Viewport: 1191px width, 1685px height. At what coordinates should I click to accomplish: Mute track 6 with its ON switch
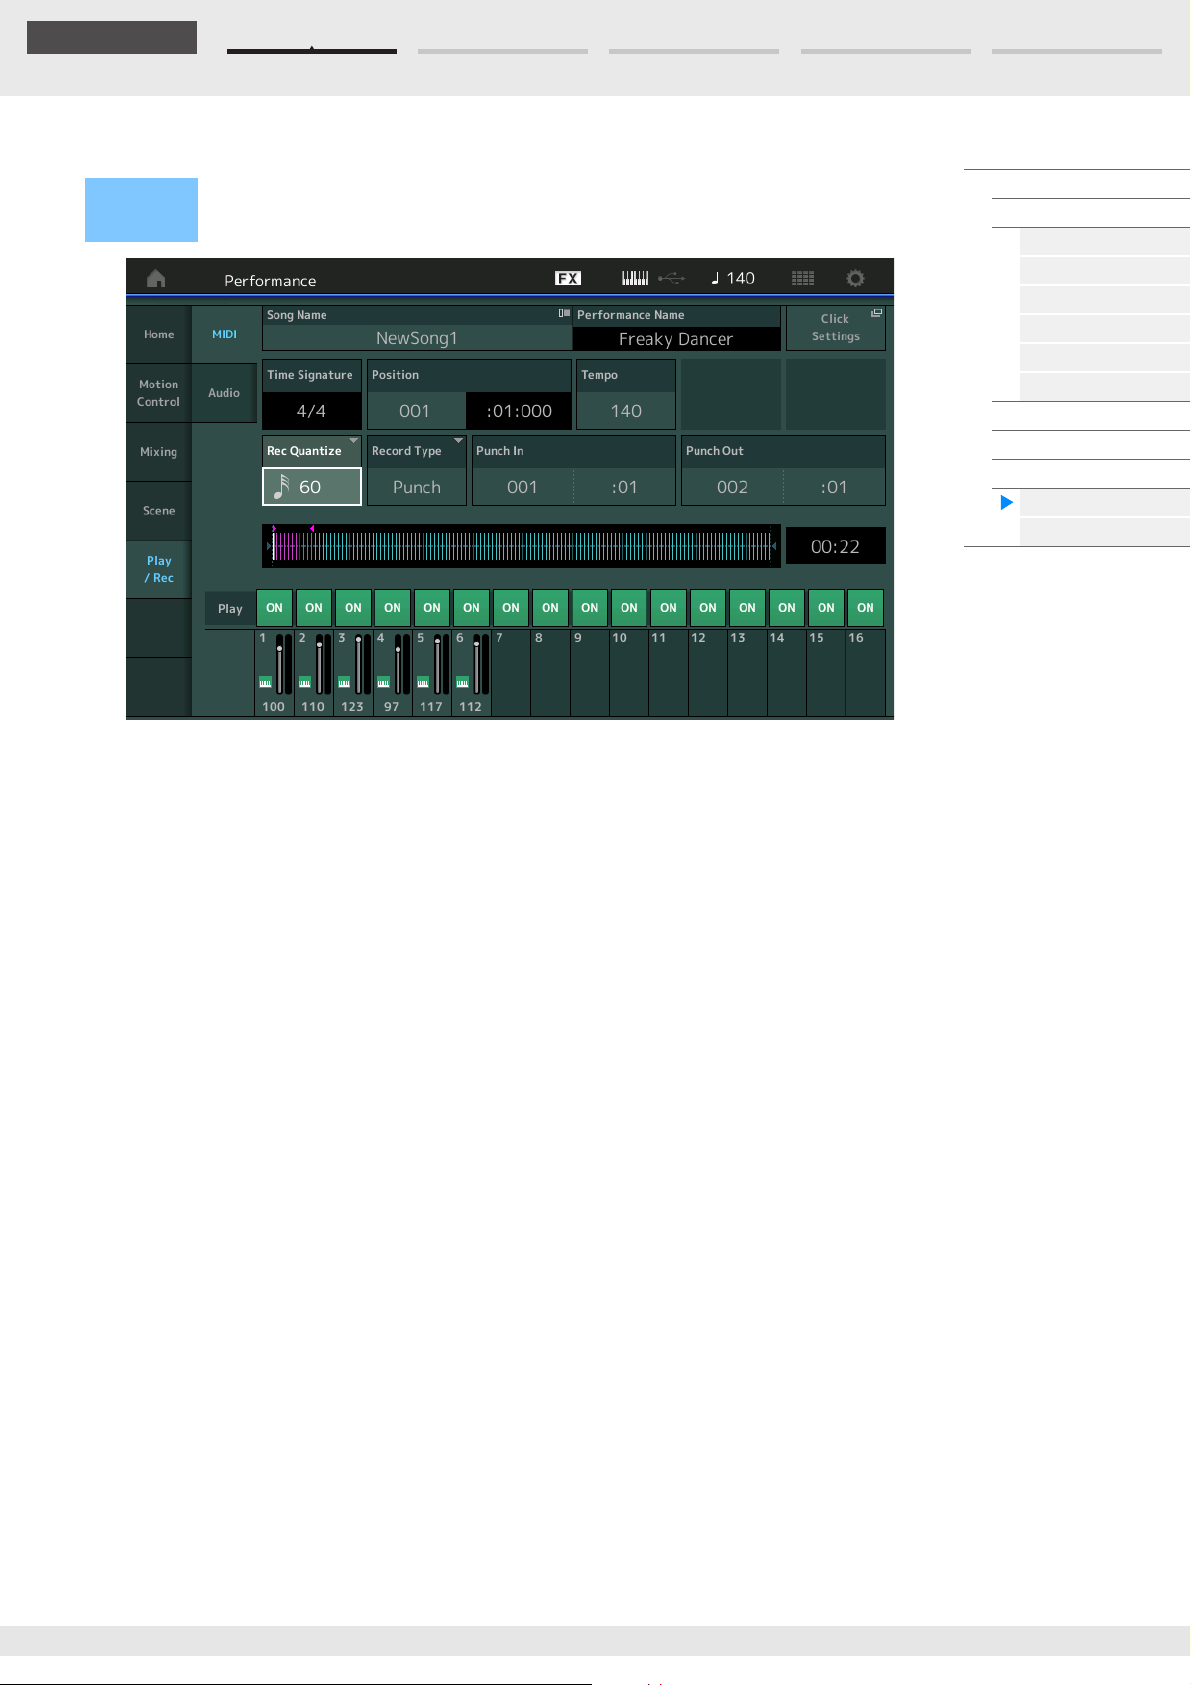pos(471,608)
